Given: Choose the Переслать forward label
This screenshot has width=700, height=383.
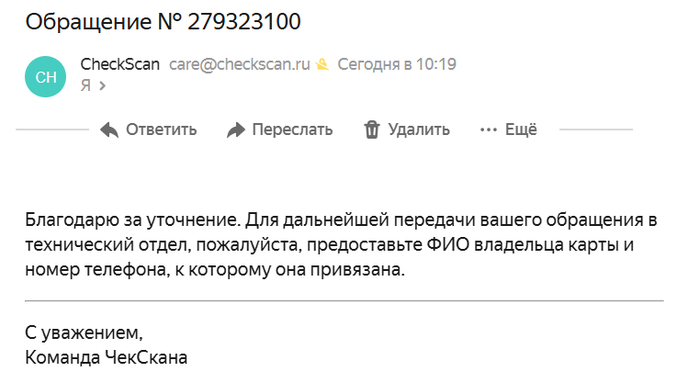Looking at the screenshot, I should point(292,129).
